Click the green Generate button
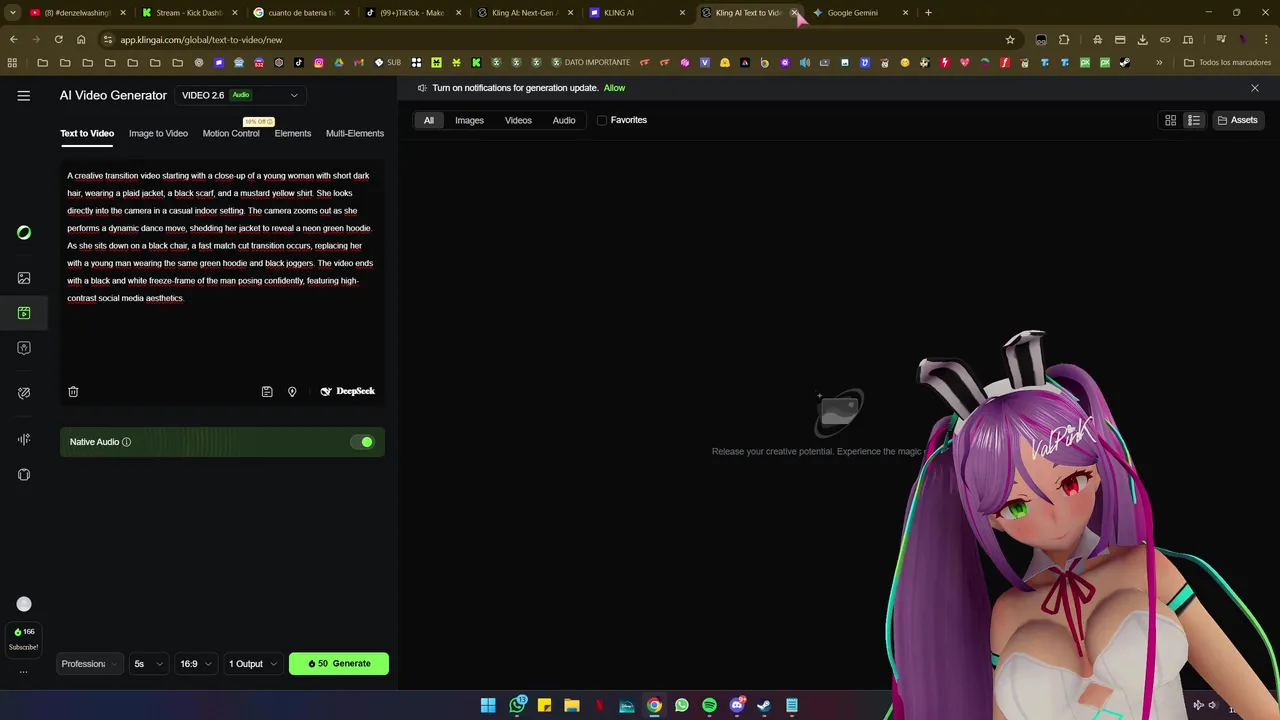The image size is (1280, 720). point(339,663)
